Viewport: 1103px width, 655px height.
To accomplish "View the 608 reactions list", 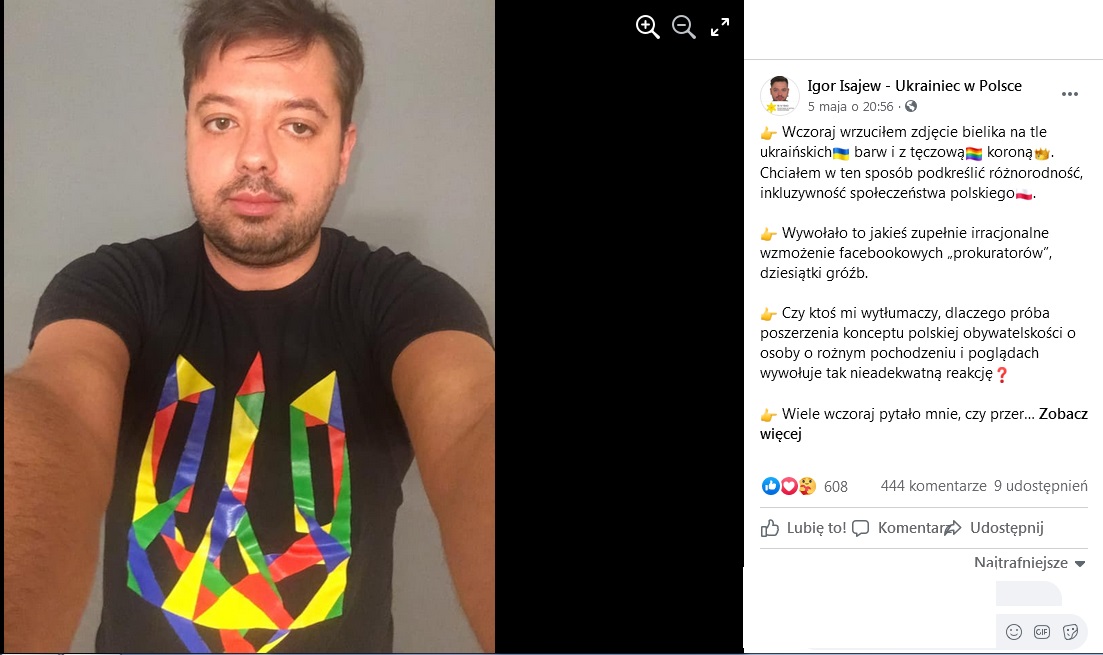I will pyautogui.click(x=835, y=487).
